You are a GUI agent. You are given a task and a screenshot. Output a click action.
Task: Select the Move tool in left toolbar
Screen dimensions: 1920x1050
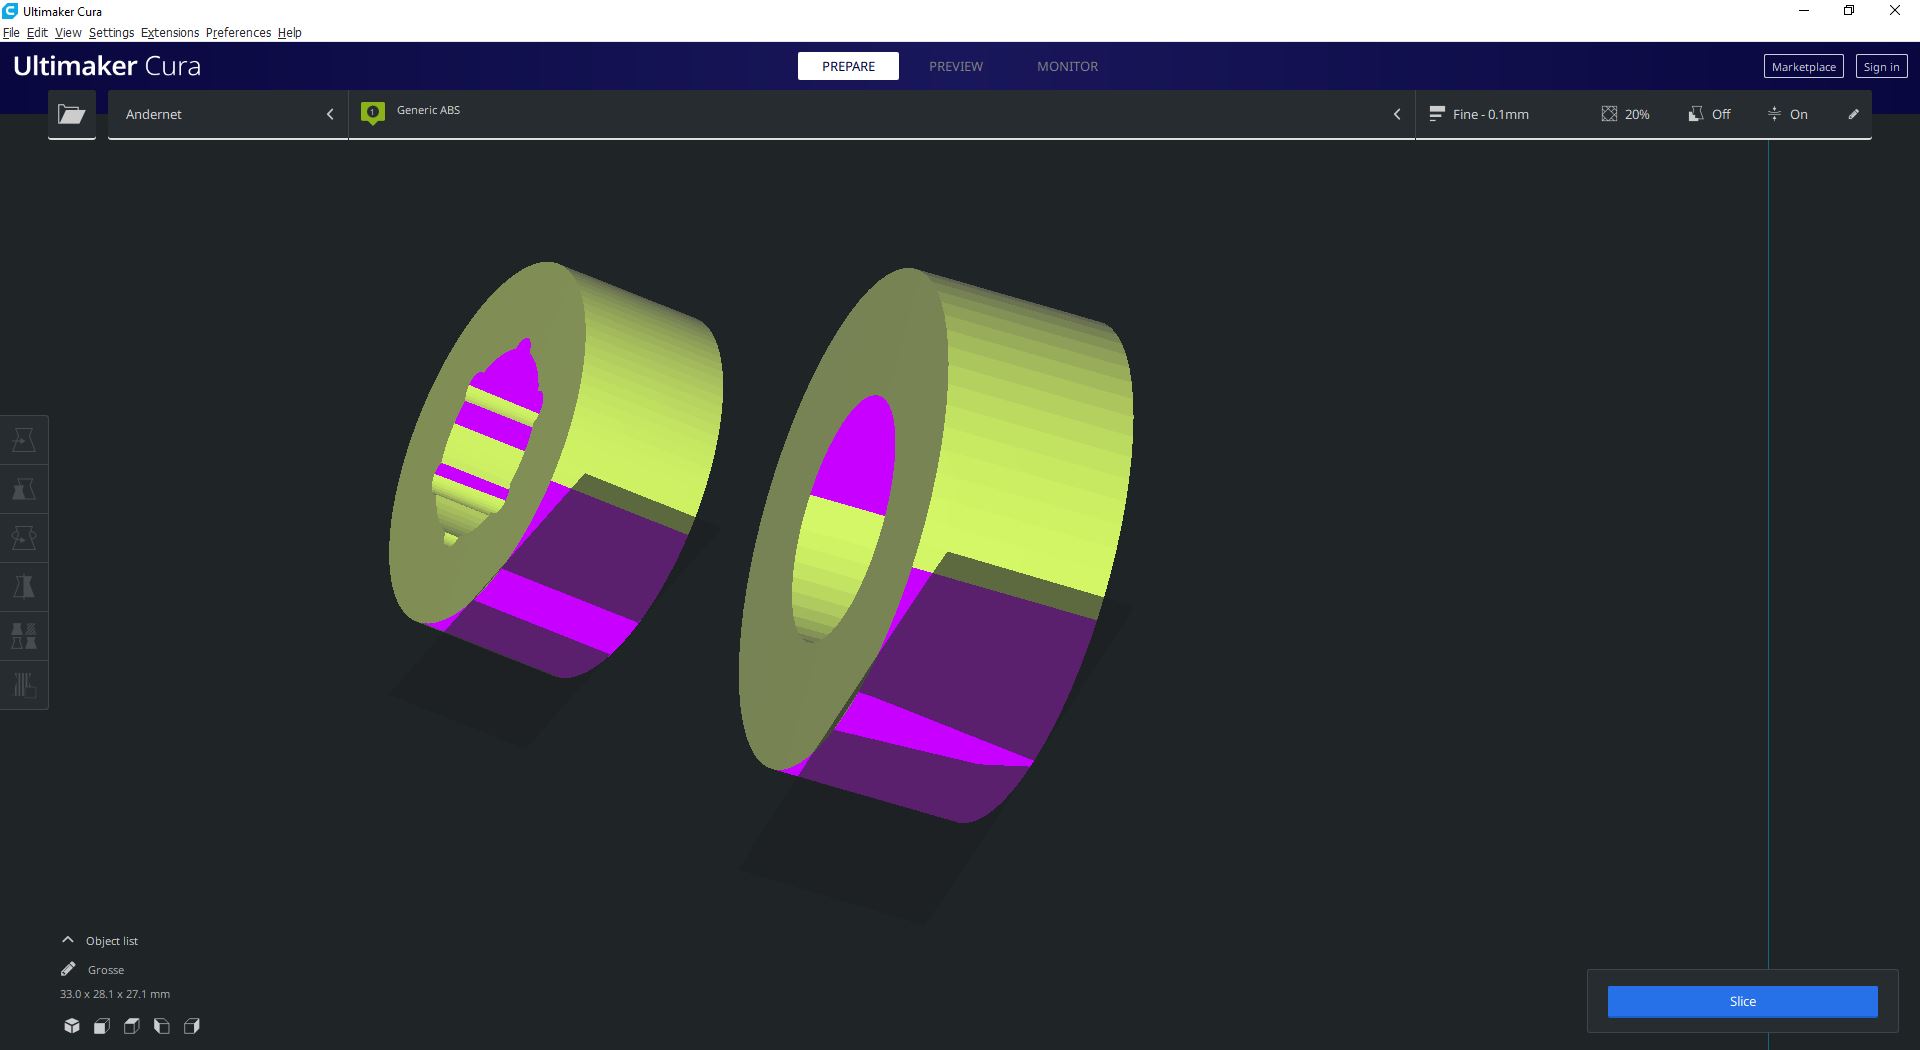point(24,440)
